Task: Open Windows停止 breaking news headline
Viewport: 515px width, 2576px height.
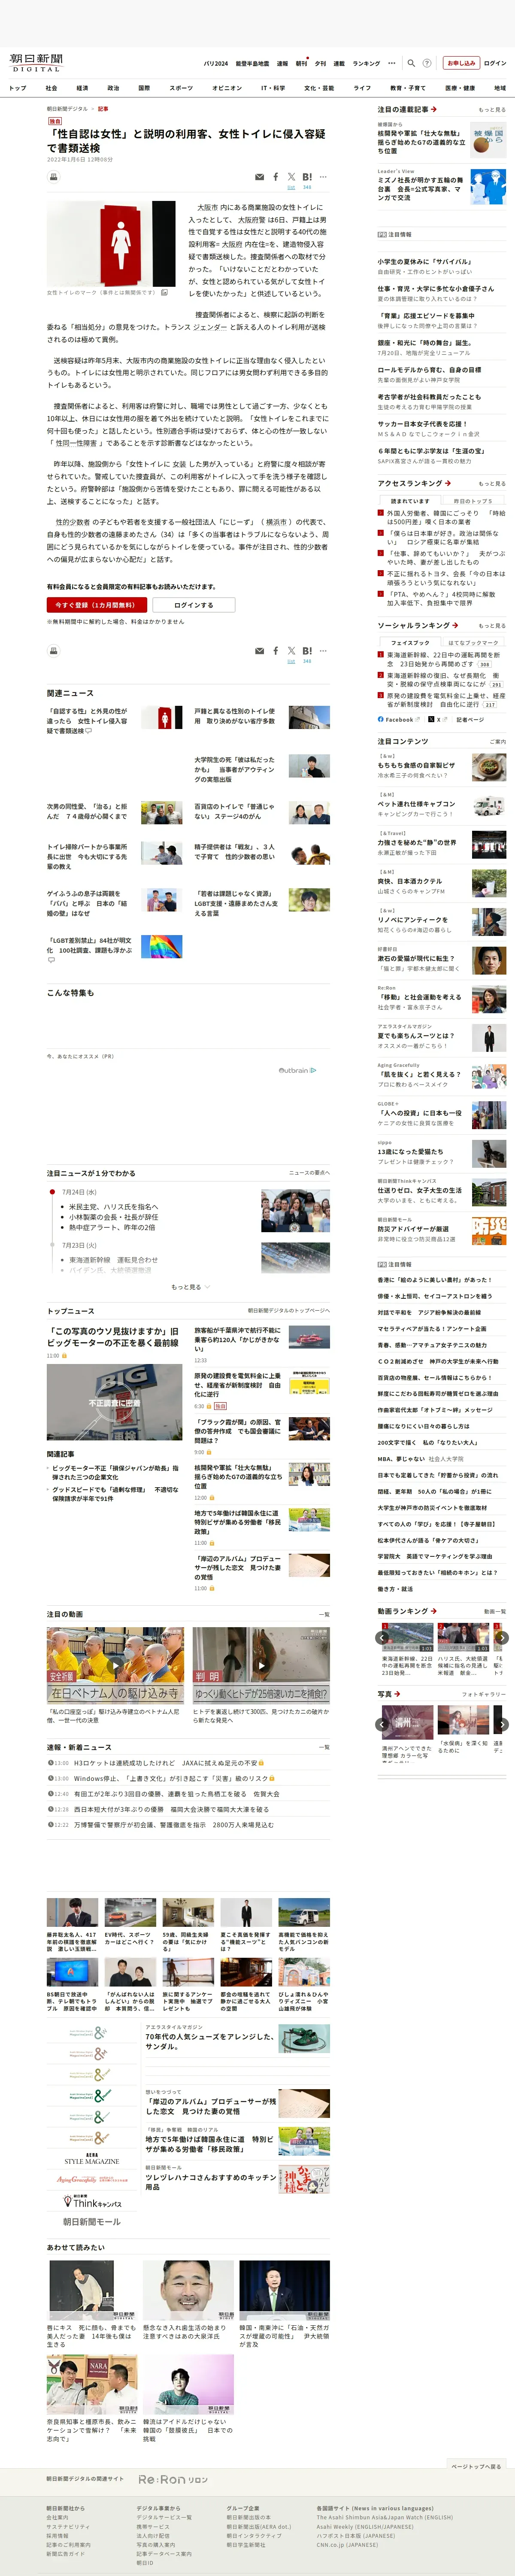Action: tap(170, 1779)
